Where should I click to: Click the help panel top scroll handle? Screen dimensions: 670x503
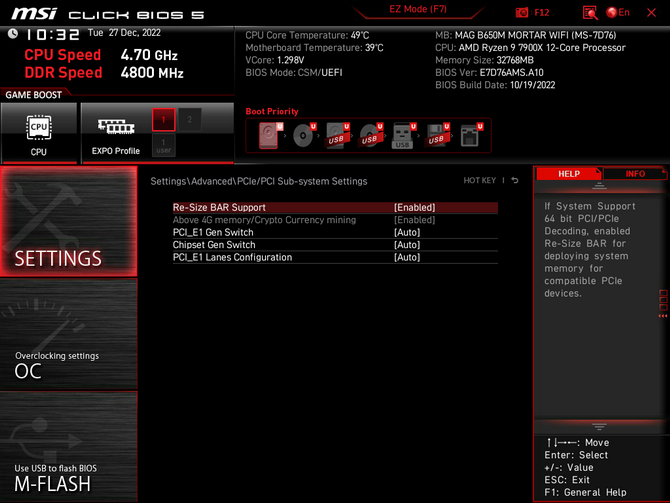tap(599, 186)
